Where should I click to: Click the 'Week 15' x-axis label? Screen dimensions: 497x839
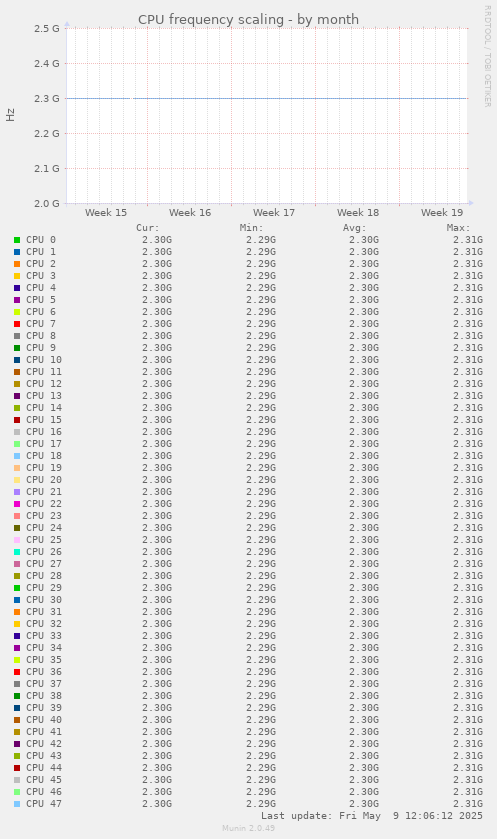(x=106, y=212)
